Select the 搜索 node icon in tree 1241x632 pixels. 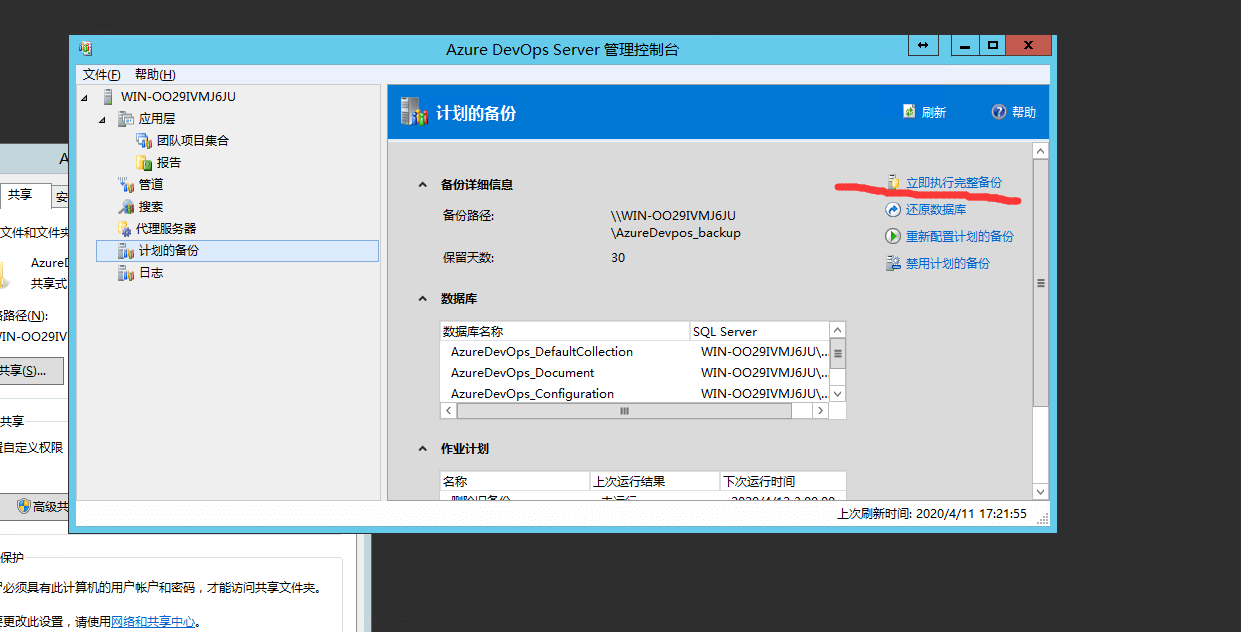coord(126,207)
